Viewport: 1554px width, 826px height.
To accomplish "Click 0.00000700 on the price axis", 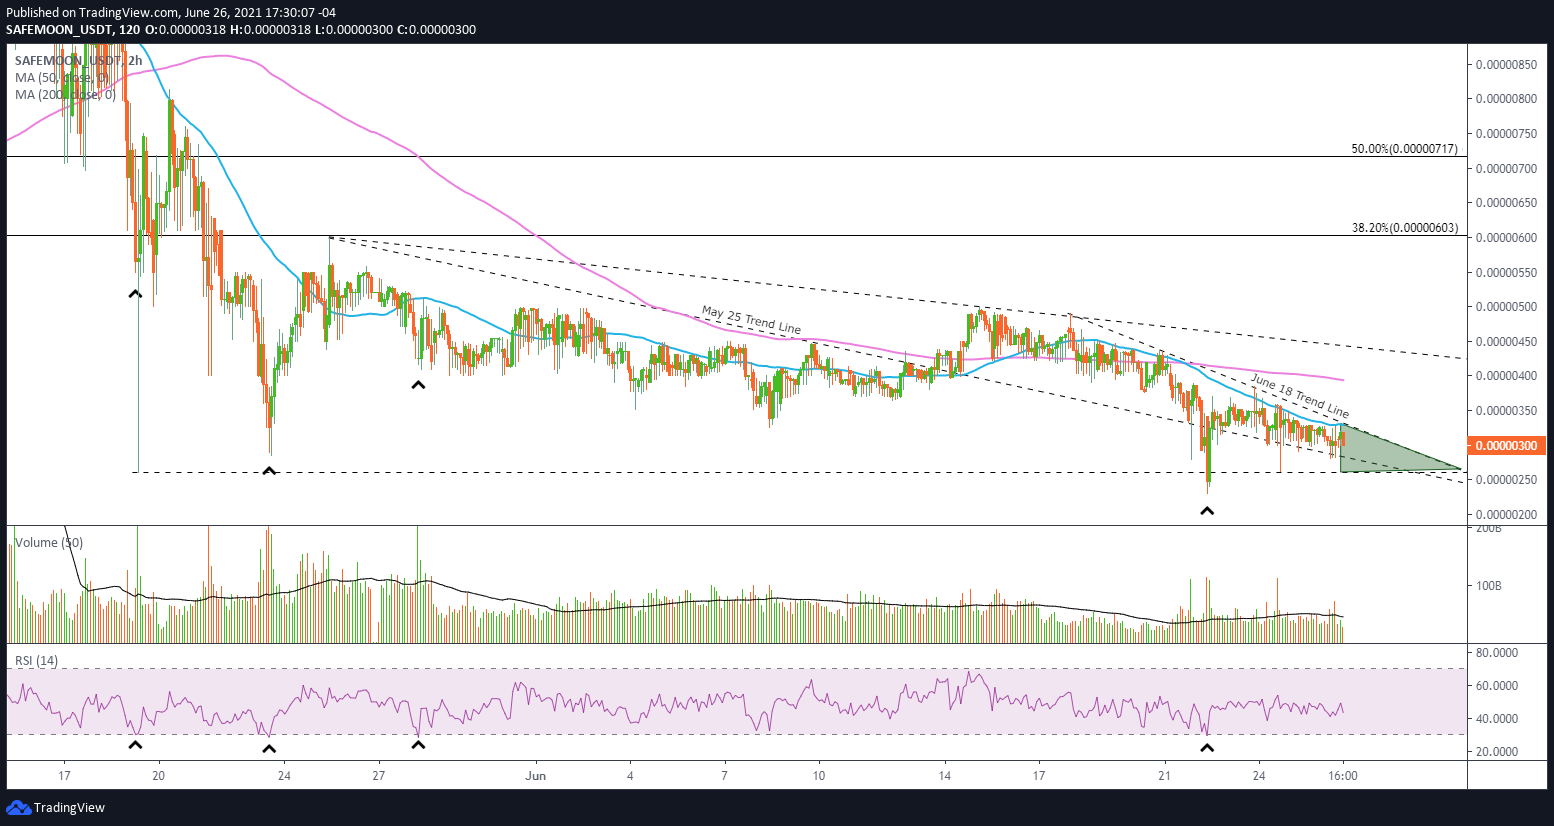I will coord(1506,169).
